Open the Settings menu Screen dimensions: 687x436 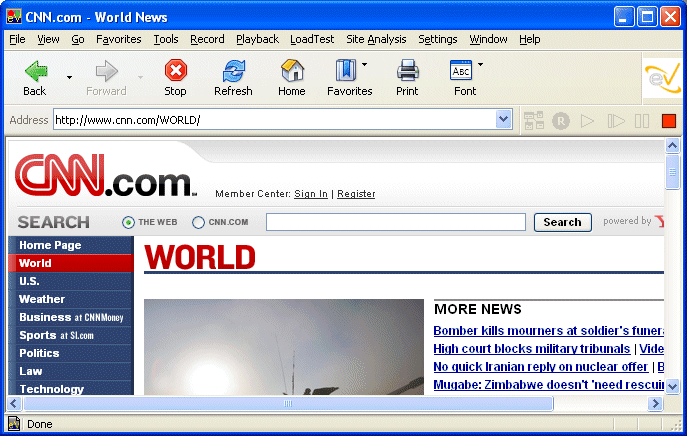(x=438, y=39)
